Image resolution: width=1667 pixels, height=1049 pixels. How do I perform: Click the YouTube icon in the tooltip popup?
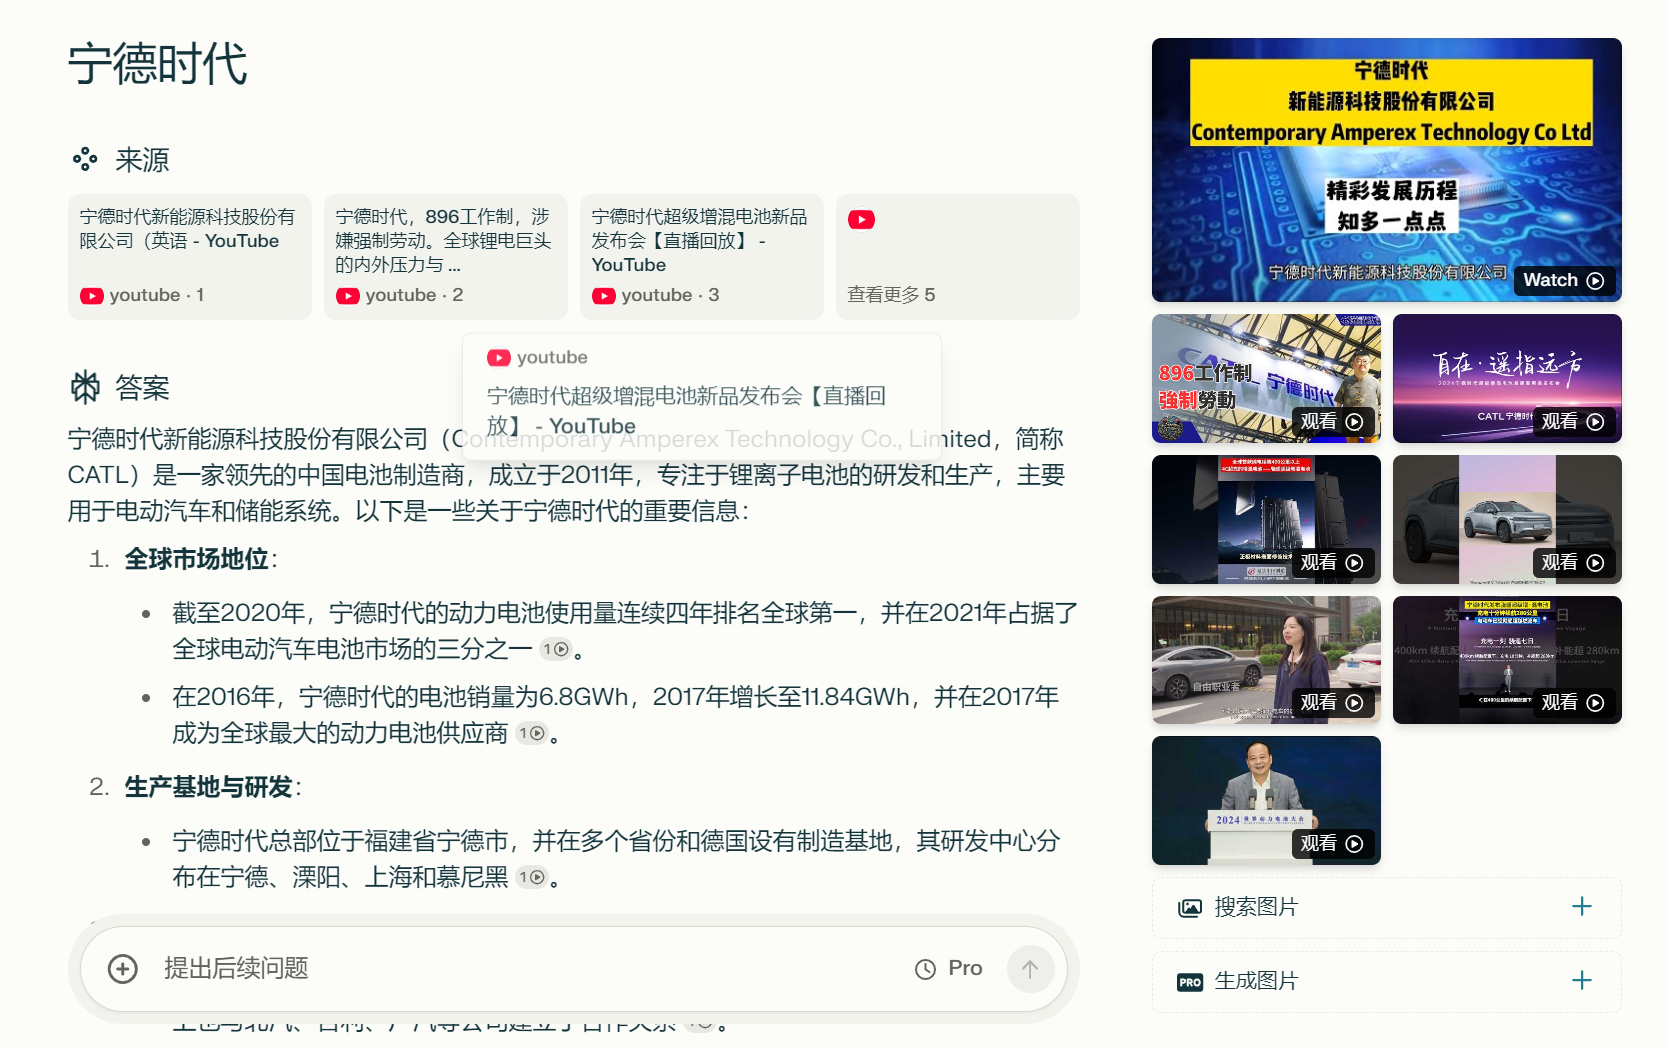tap(498, 358)
